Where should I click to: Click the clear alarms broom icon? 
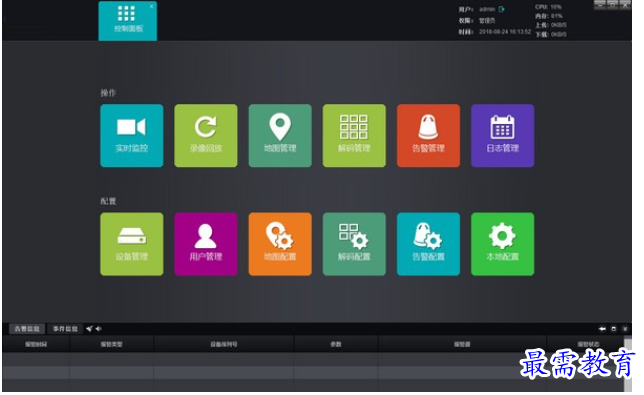[89, 328]
